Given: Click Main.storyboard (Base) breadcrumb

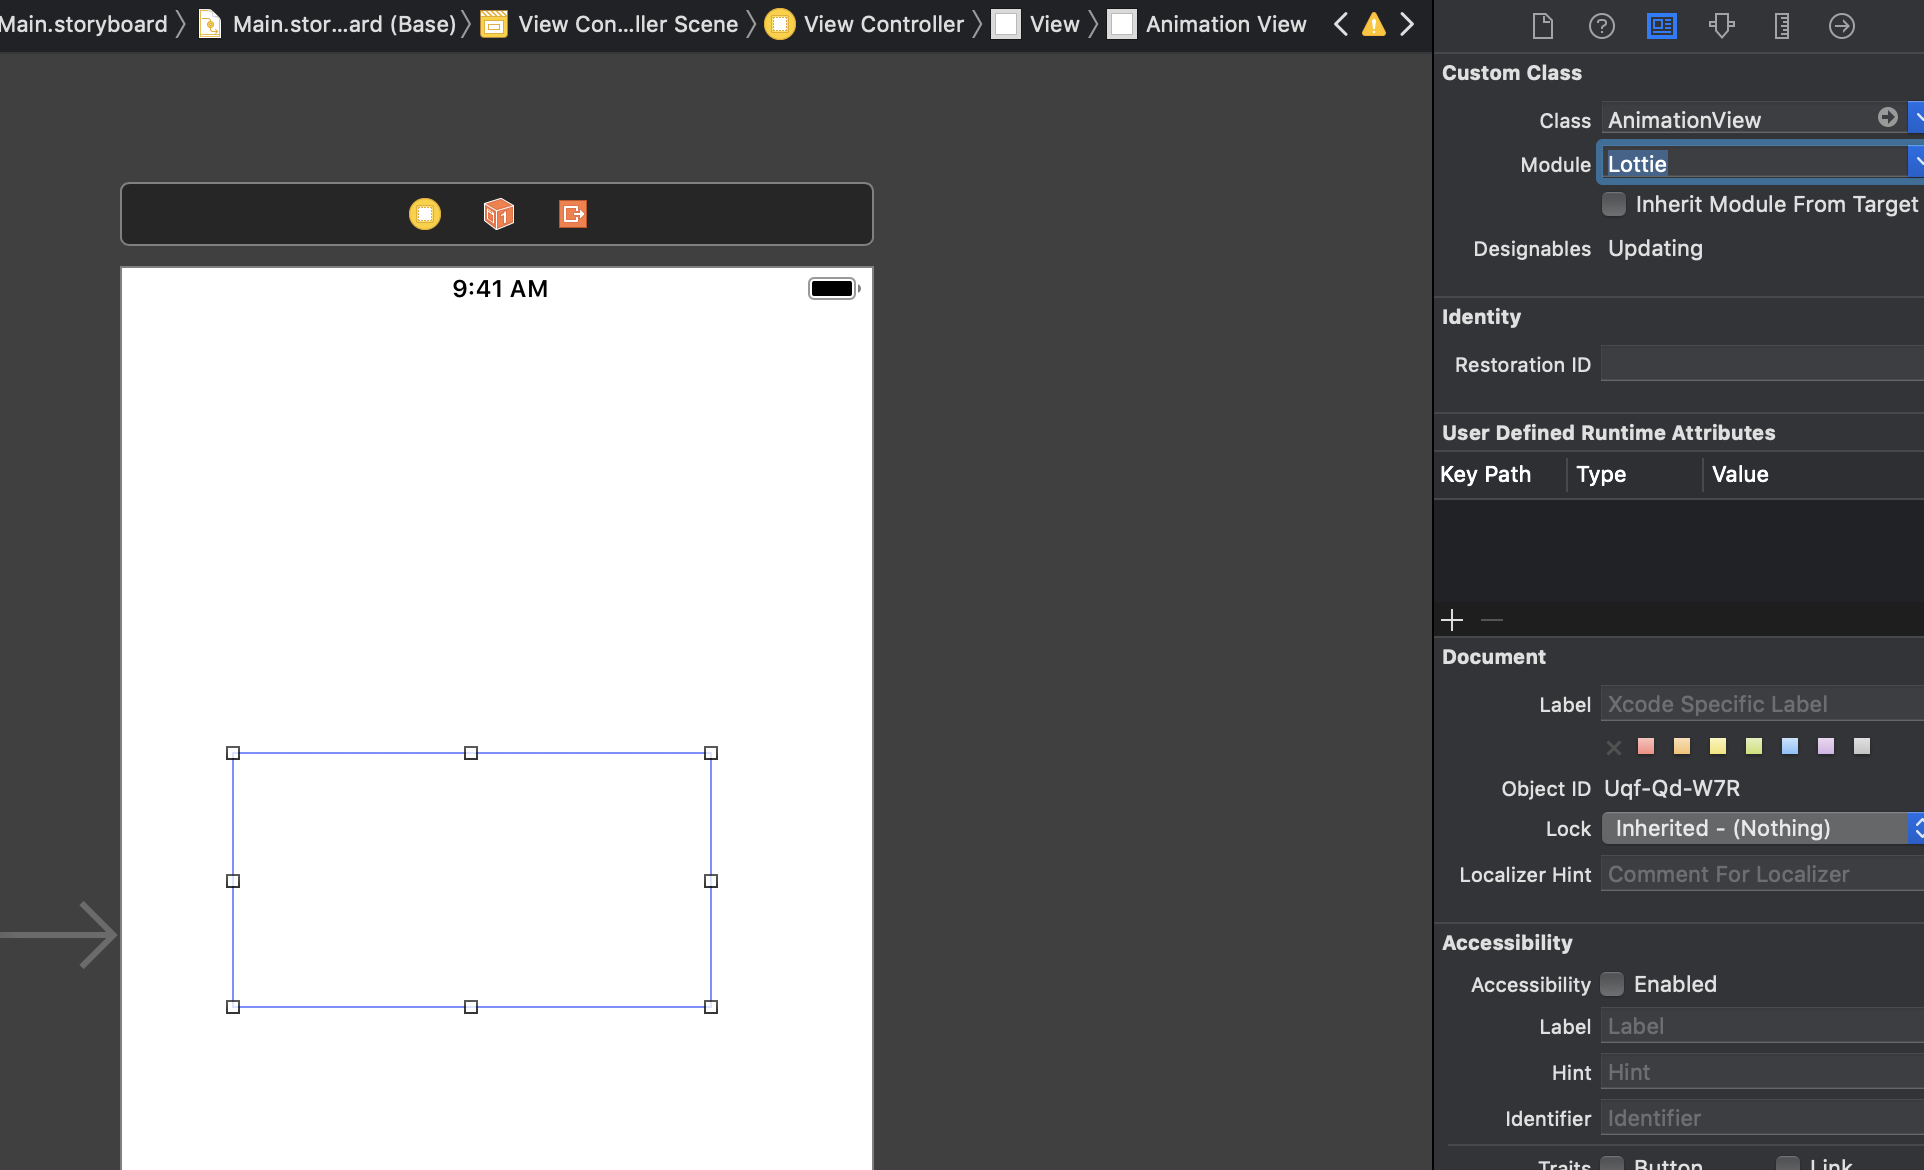Looking at the screenshot, I should click(327, 24).
